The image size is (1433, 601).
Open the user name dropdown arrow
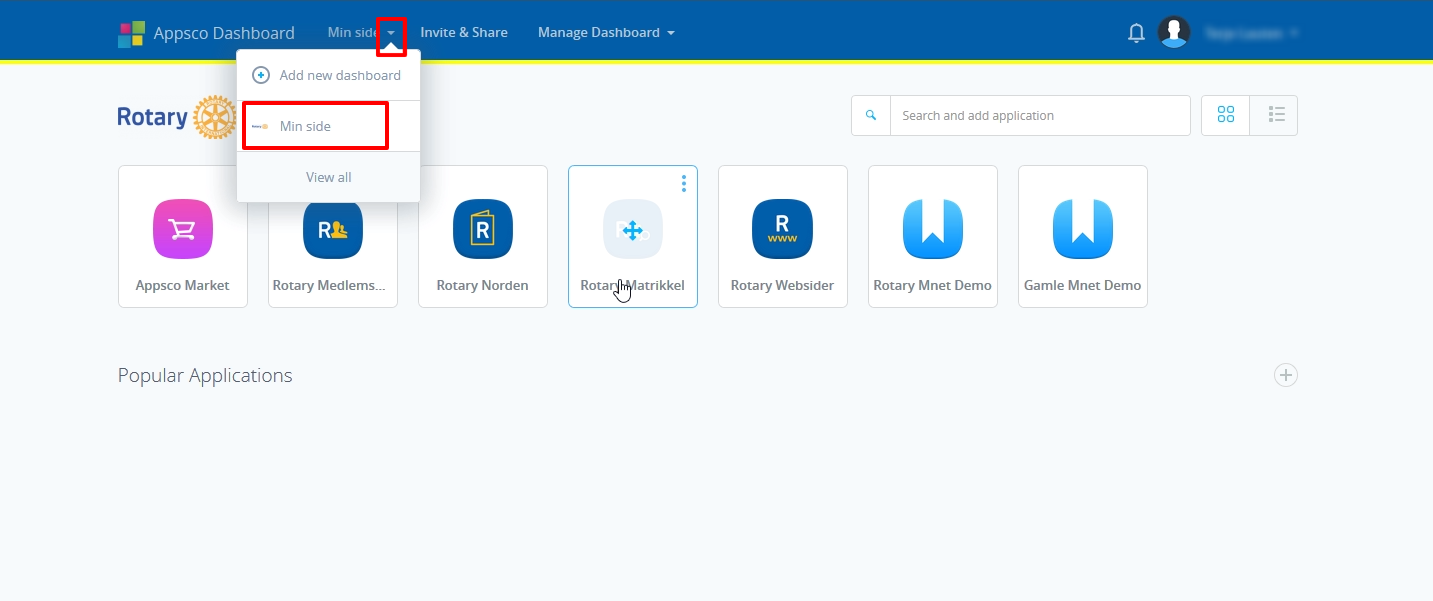1293,33
